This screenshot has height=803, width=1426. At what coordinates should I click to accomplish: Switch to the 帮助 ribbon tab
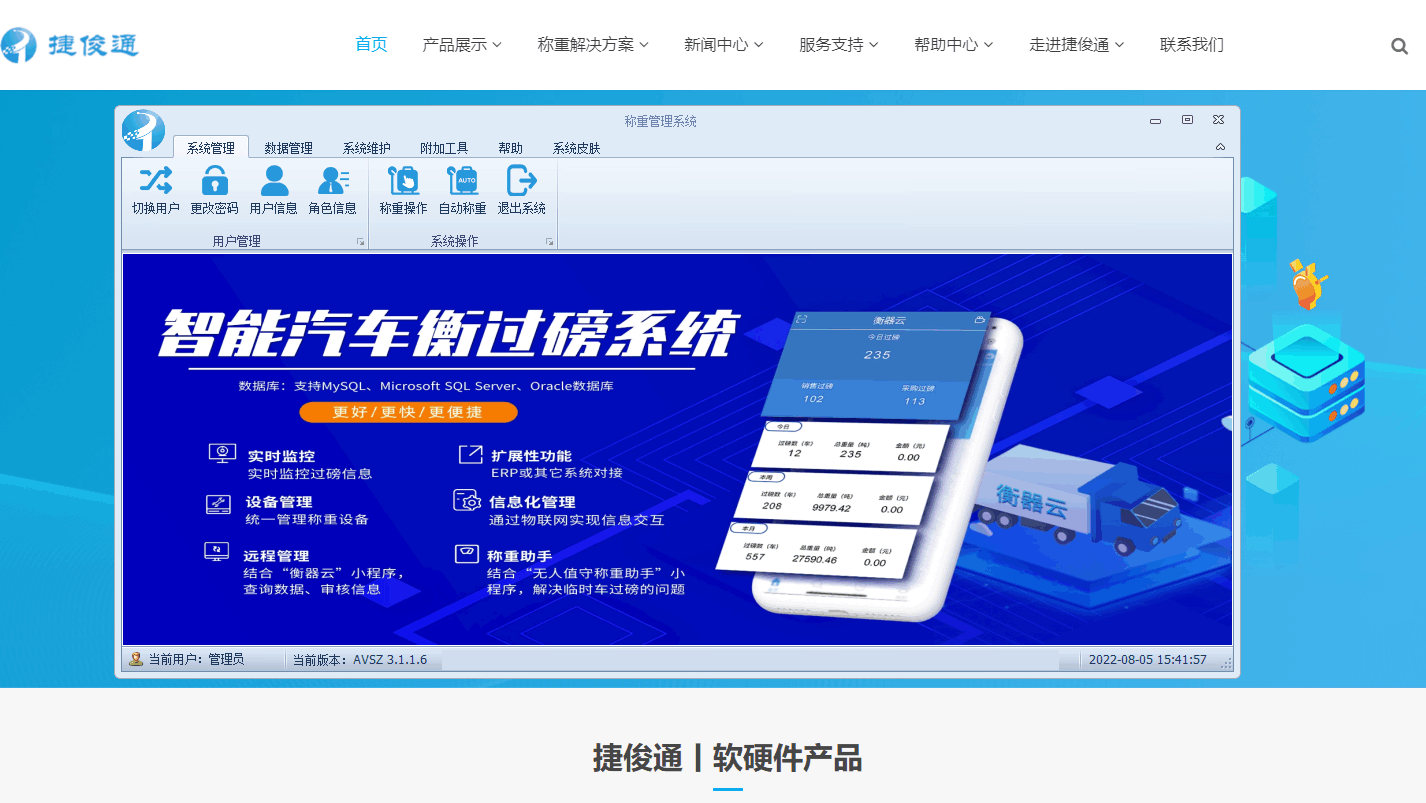point(510,148)
